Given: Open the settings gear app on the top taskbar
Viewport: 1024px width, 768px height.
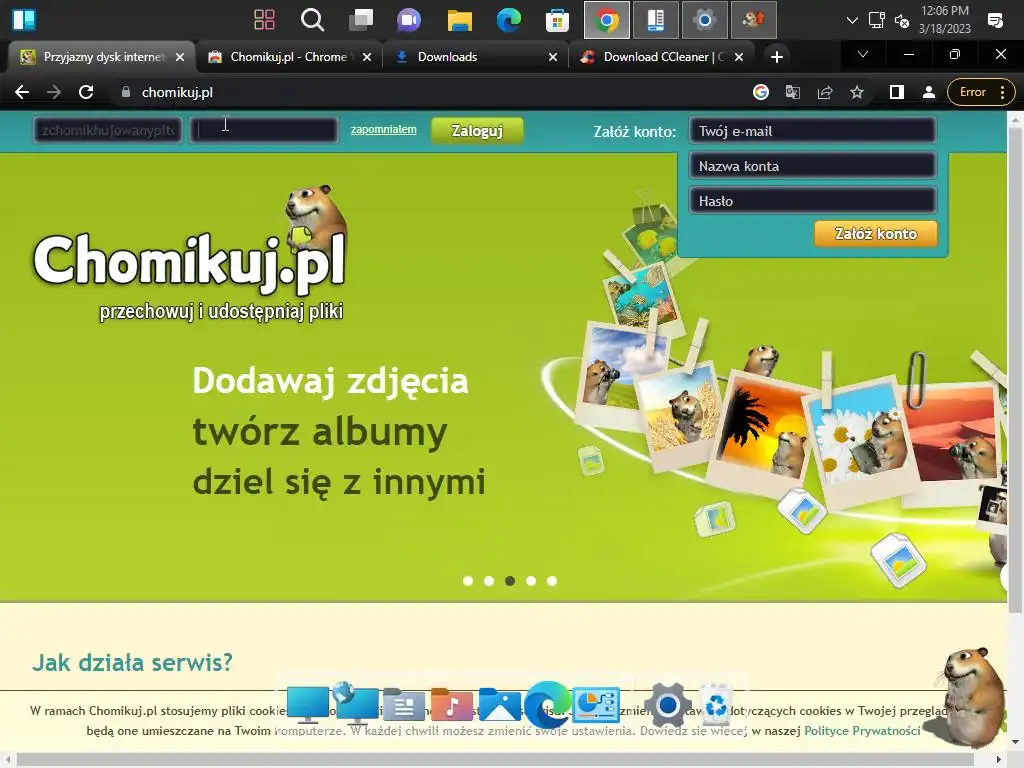Looking at the screenshot, I should coord(705,20).
